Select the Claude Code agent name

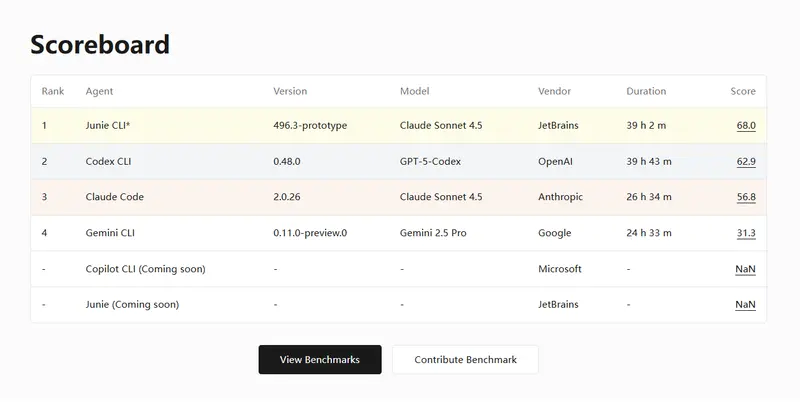115,198
